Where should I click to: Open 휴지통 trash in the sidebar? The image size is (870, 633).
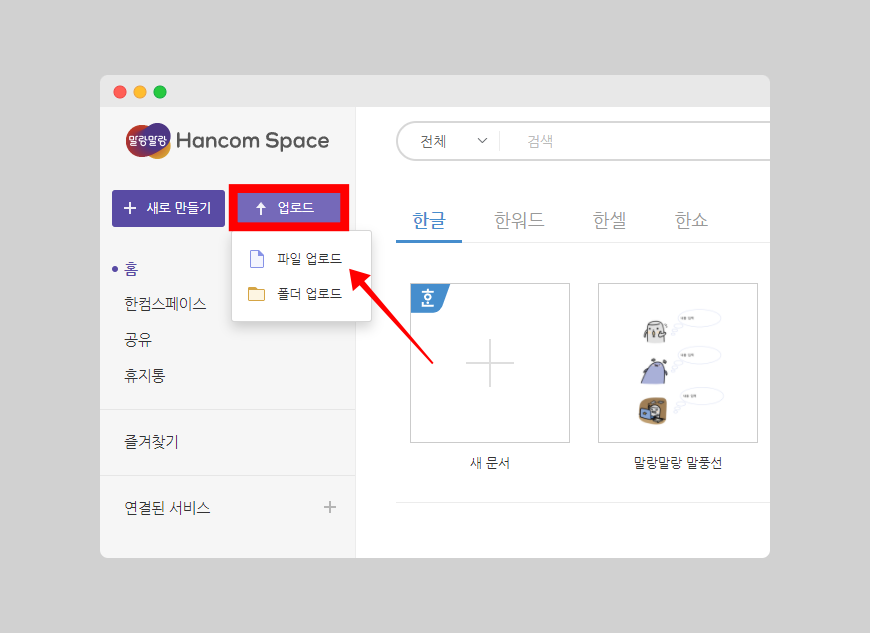point(144,376)
